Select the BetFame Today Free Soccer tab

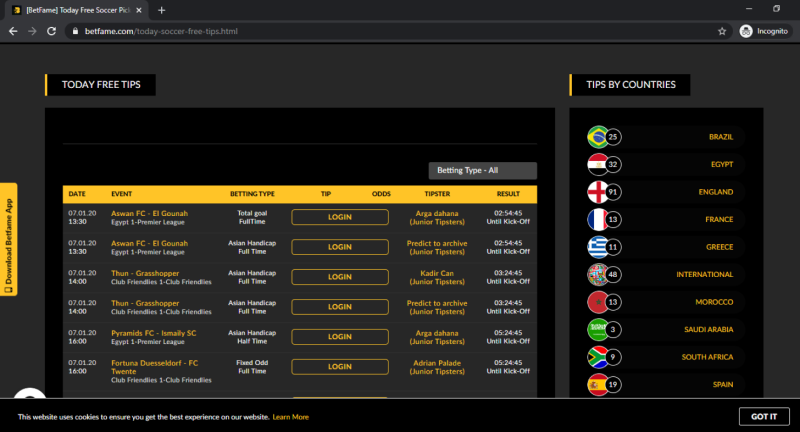pyautogui.click(x=78, y=10)
